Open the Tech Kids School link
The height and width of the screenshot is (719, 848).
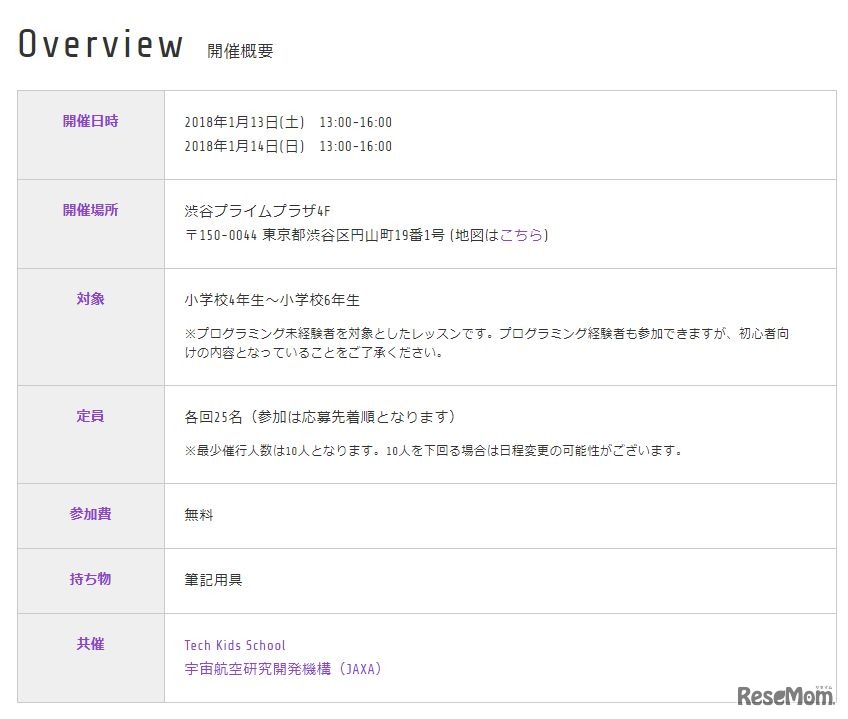pyautogui.click(x=235, y=645)
